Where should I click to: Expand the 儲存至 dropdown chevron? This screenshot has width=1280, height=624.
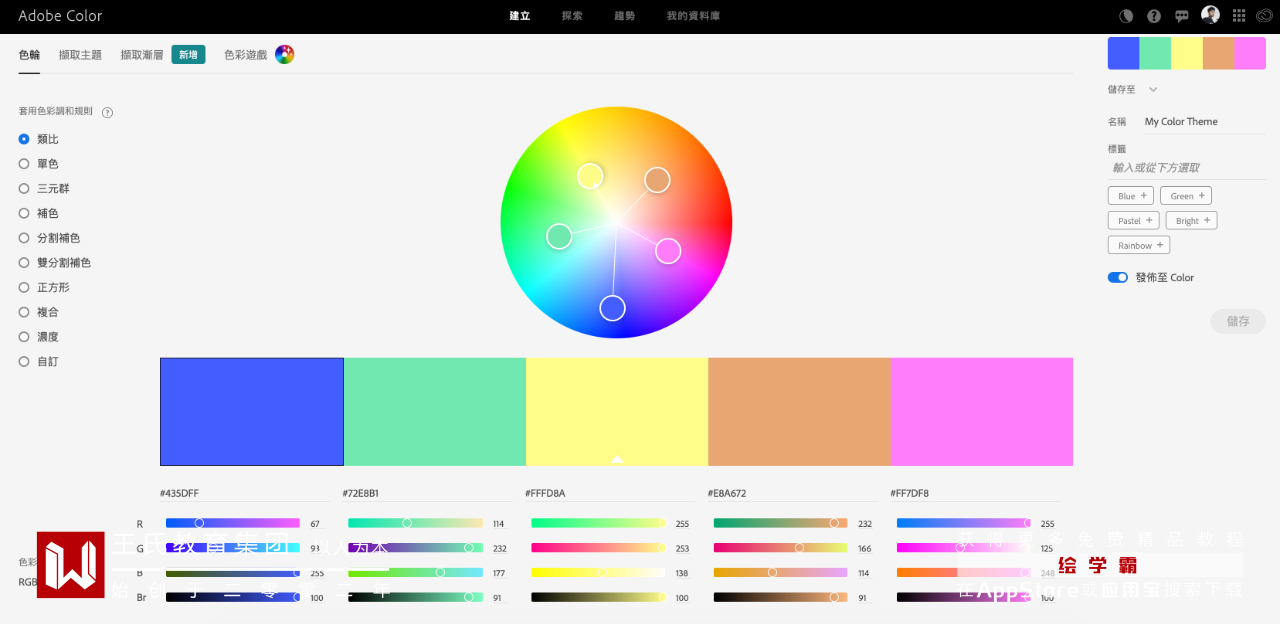[1153, 89]
